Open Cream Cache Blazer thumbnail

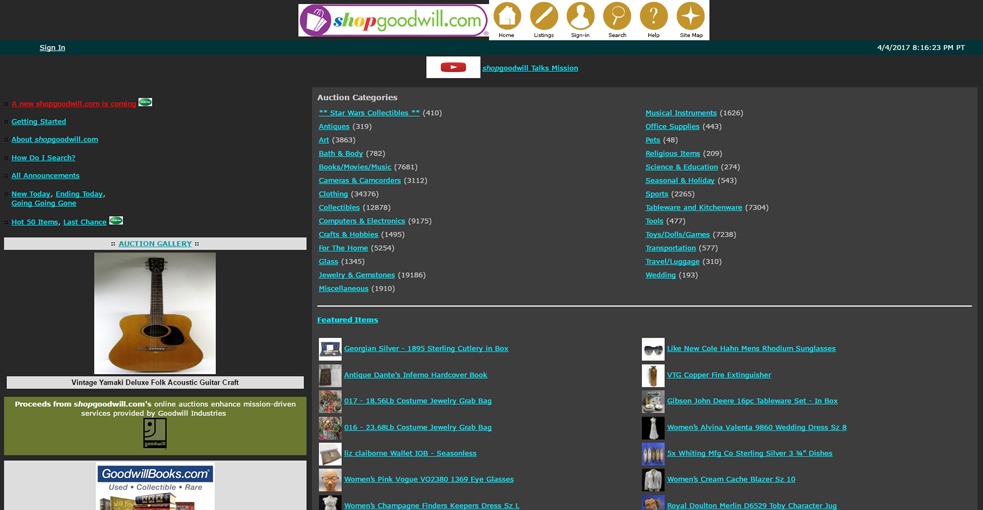pos(653,480)
